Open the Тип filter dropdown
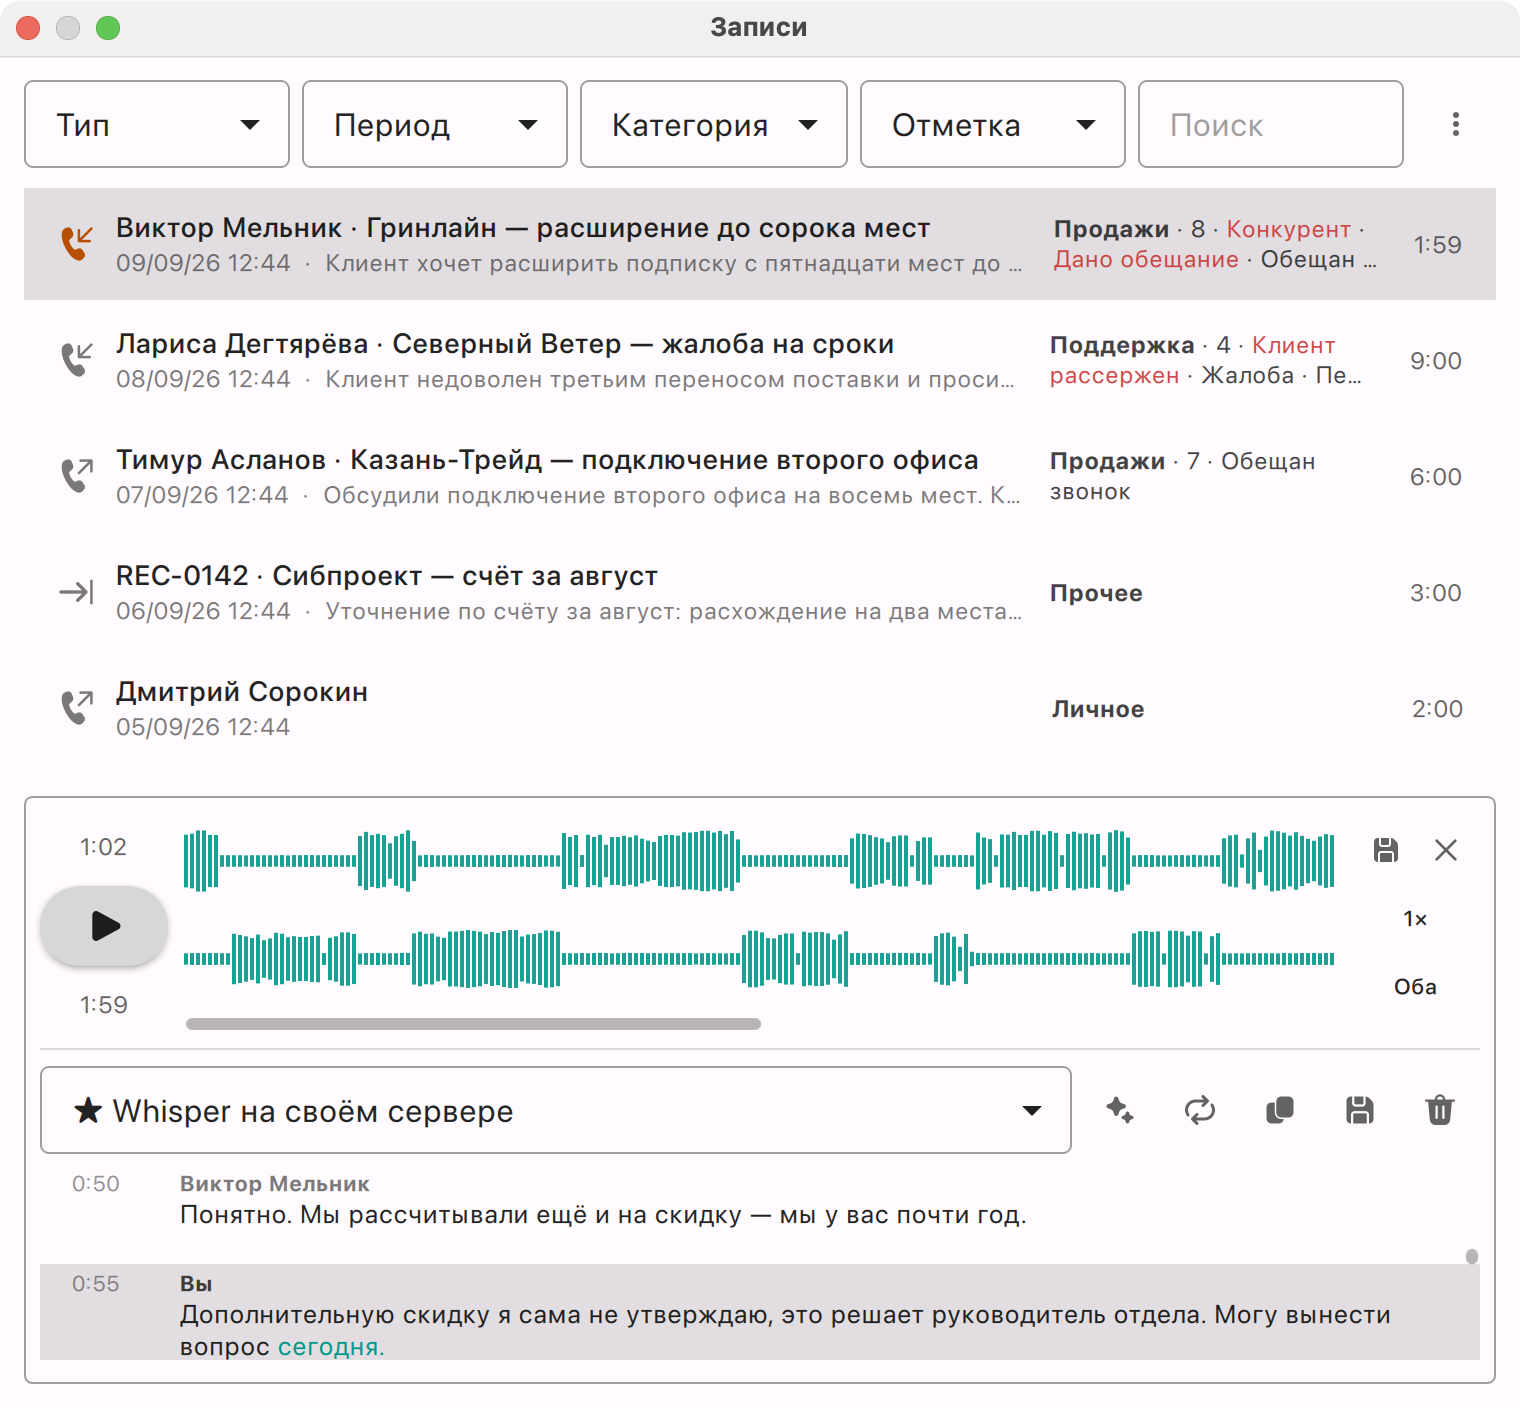Image resolution: width=1520 pixels, height=1408 pixels. click(157, 124)
